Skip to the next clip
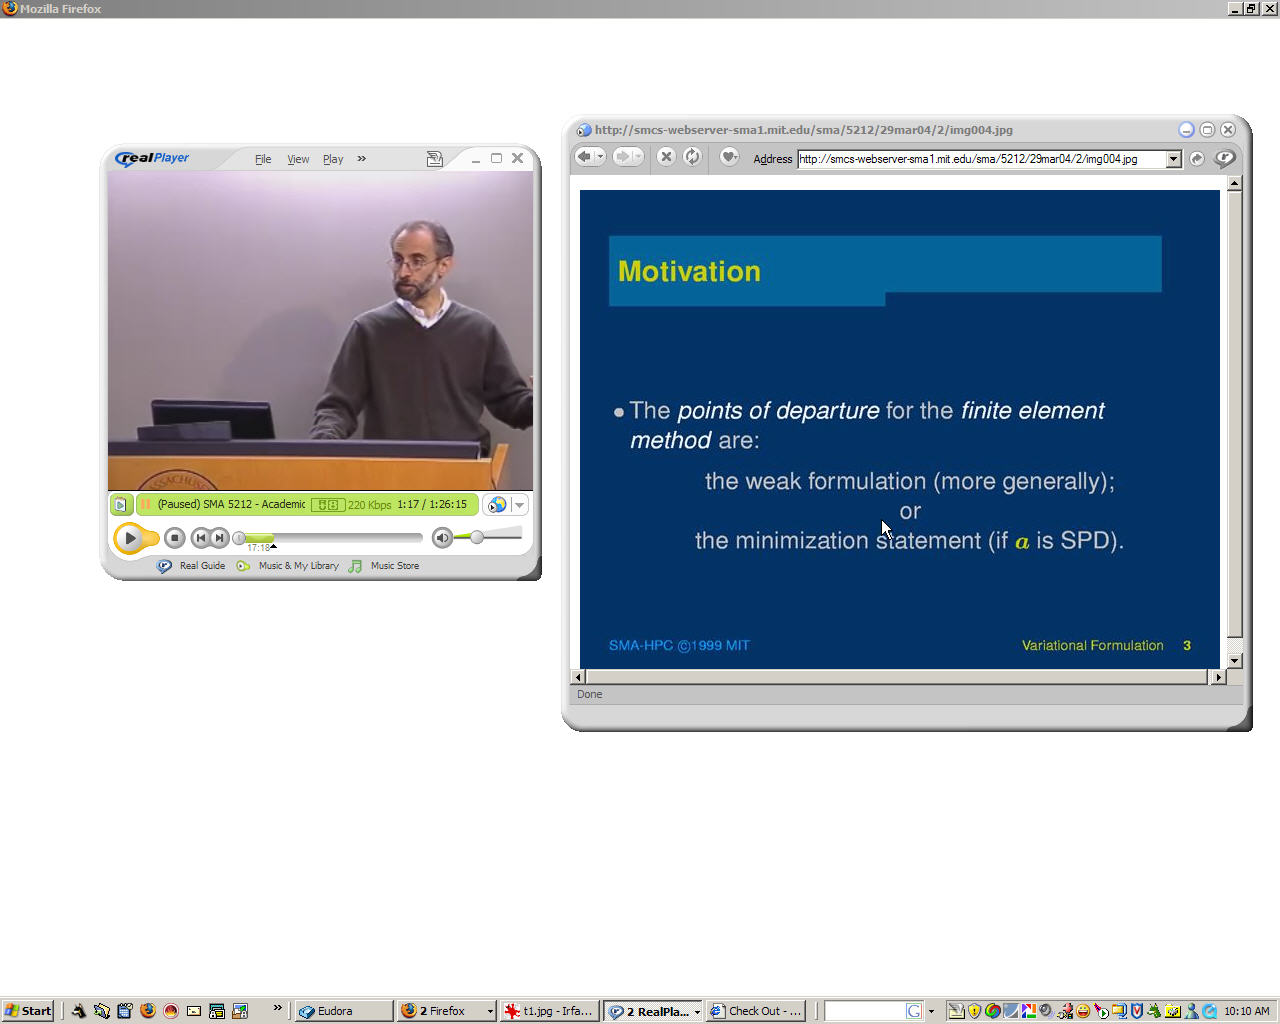Viewport: 1280px width, 1024px height. (x=219, y=538)
